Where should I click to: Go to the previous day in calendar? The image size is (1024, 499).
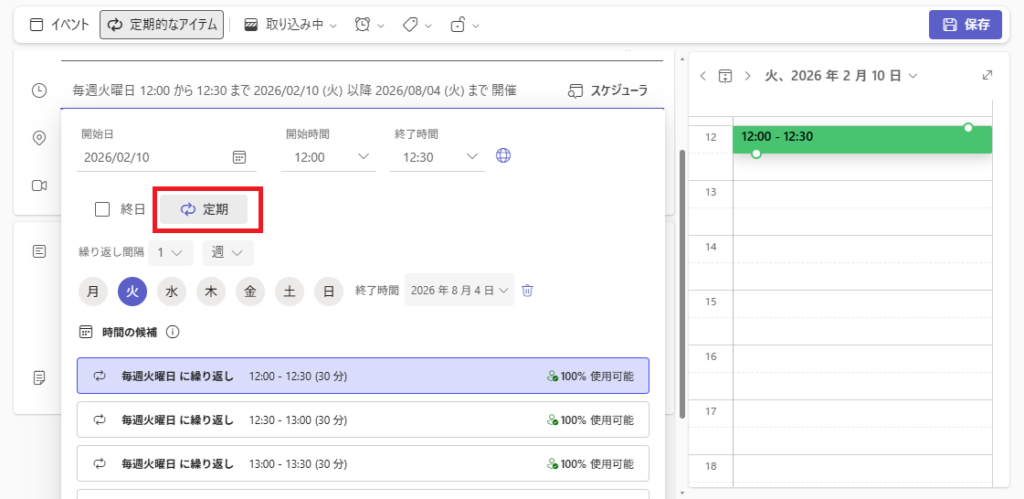click(703, 76)
